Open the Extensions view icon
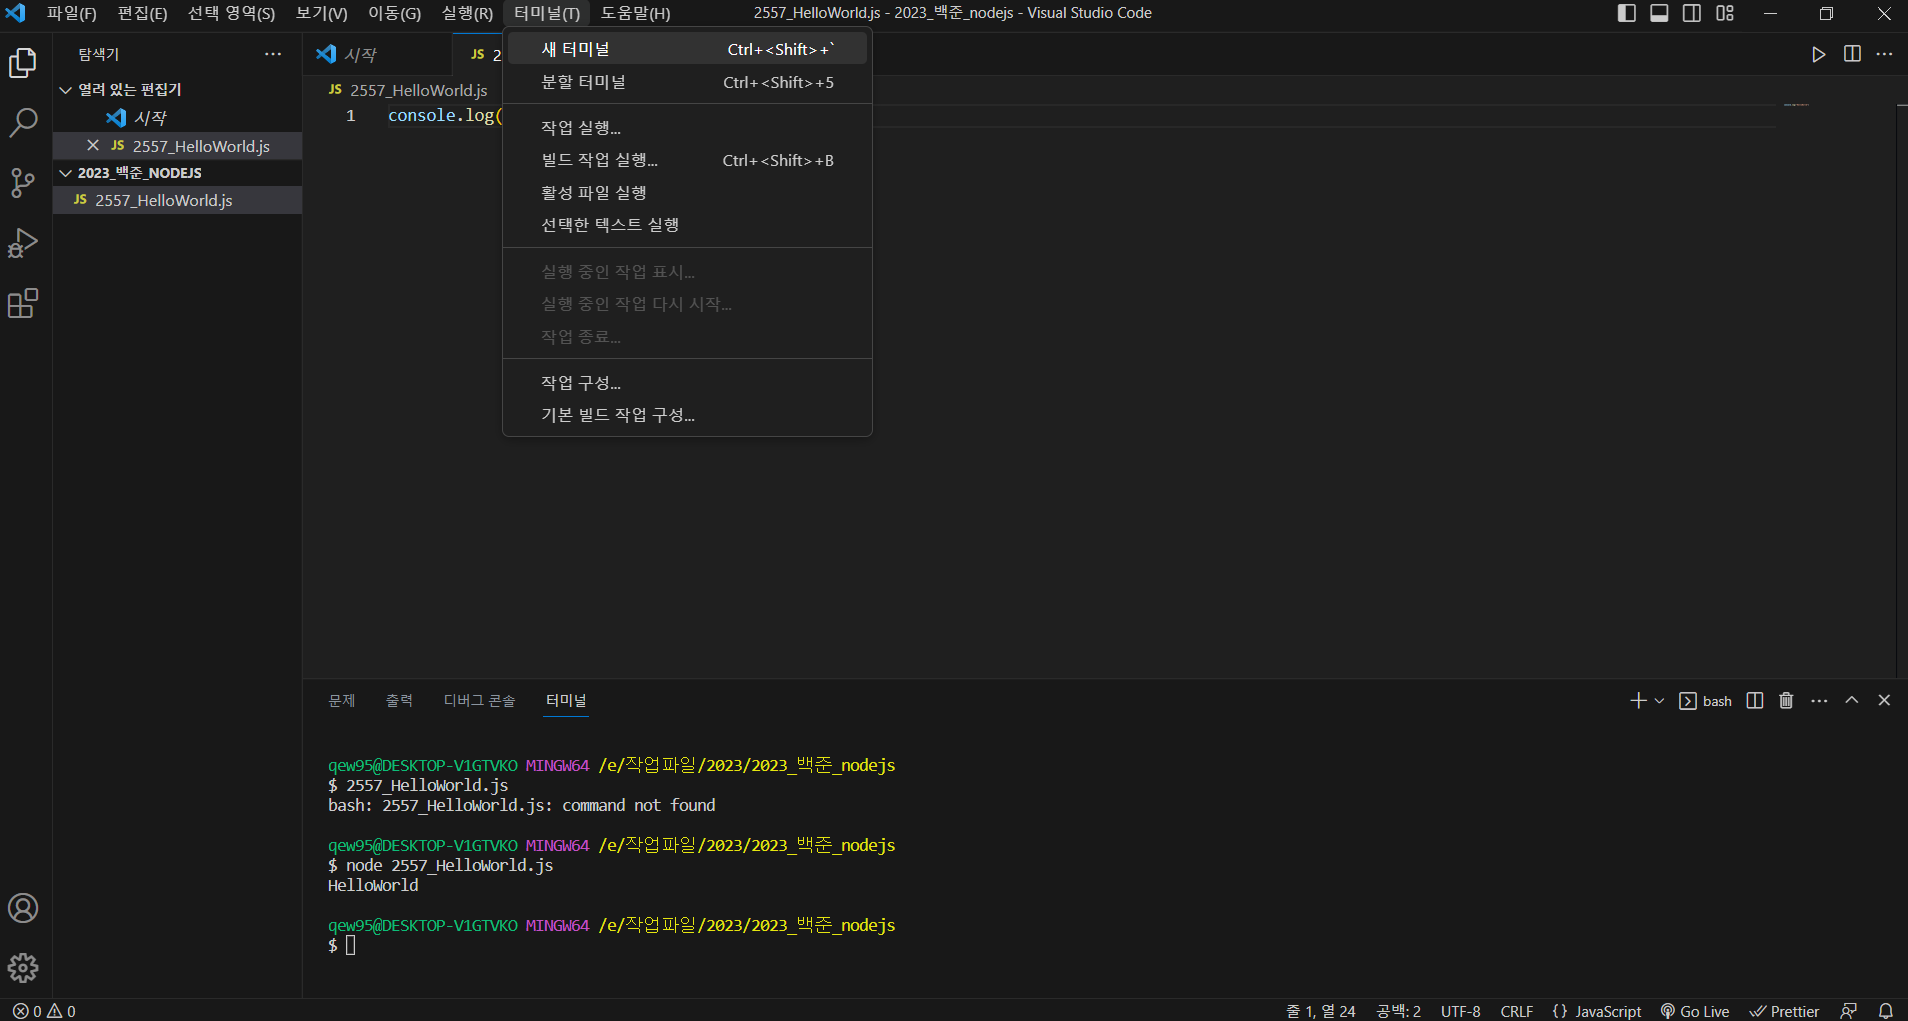 point(23,303)
